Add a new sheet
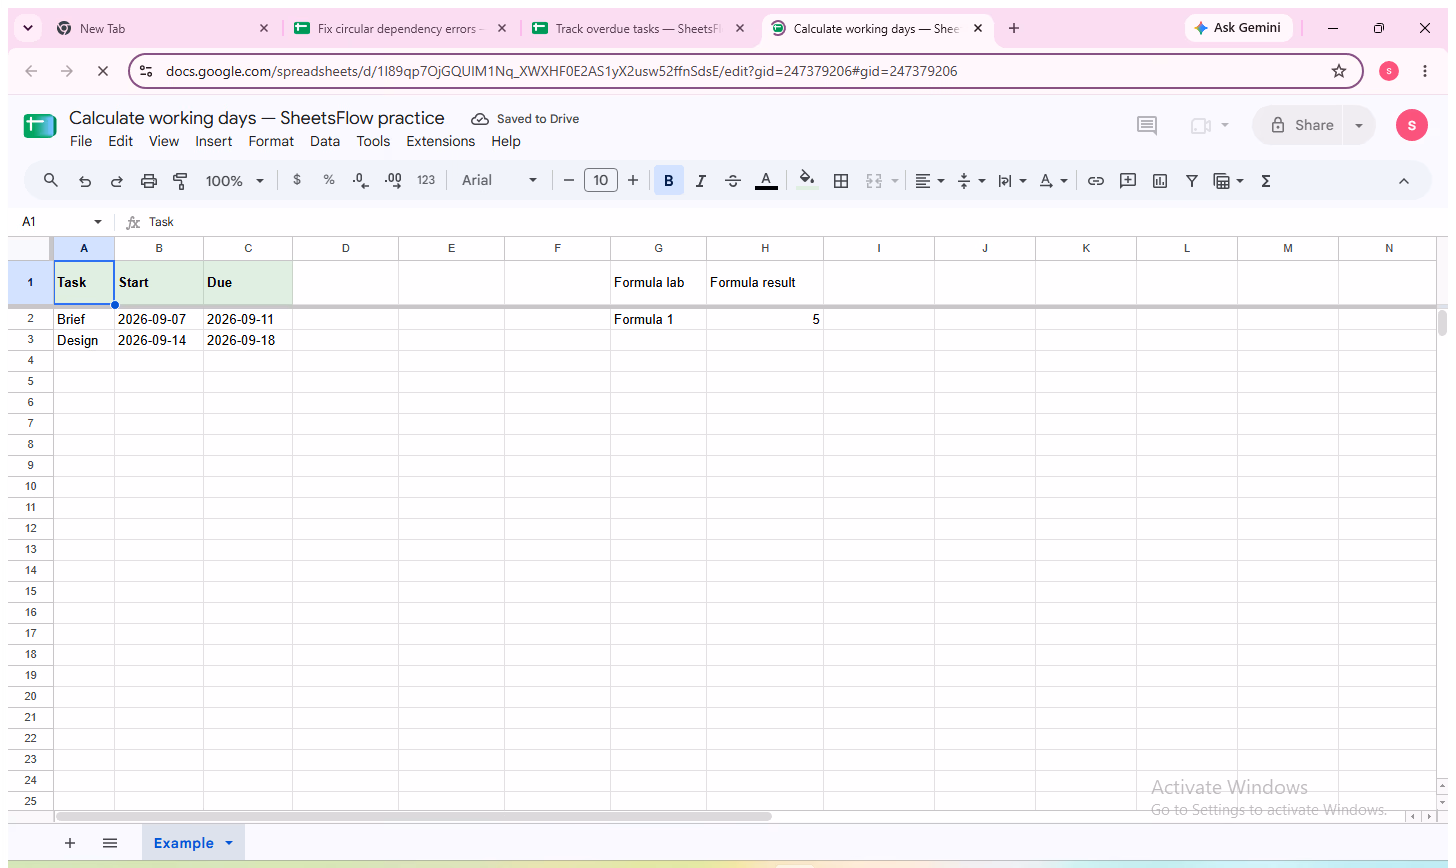Image resolution: width=1456 pixels, height=868 pixels. point(70,843)
